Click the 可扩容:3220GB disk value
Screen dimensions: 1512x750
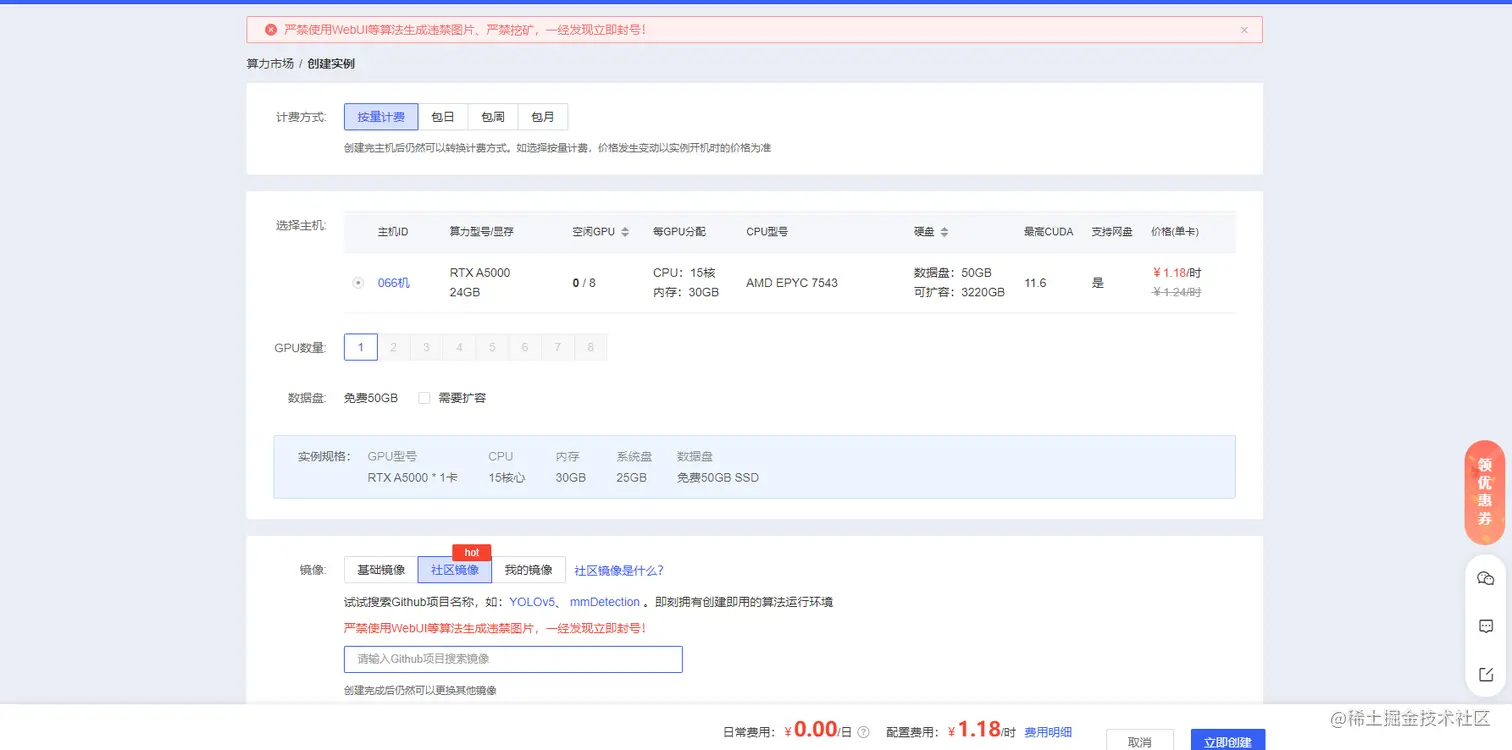pos(959,293)
